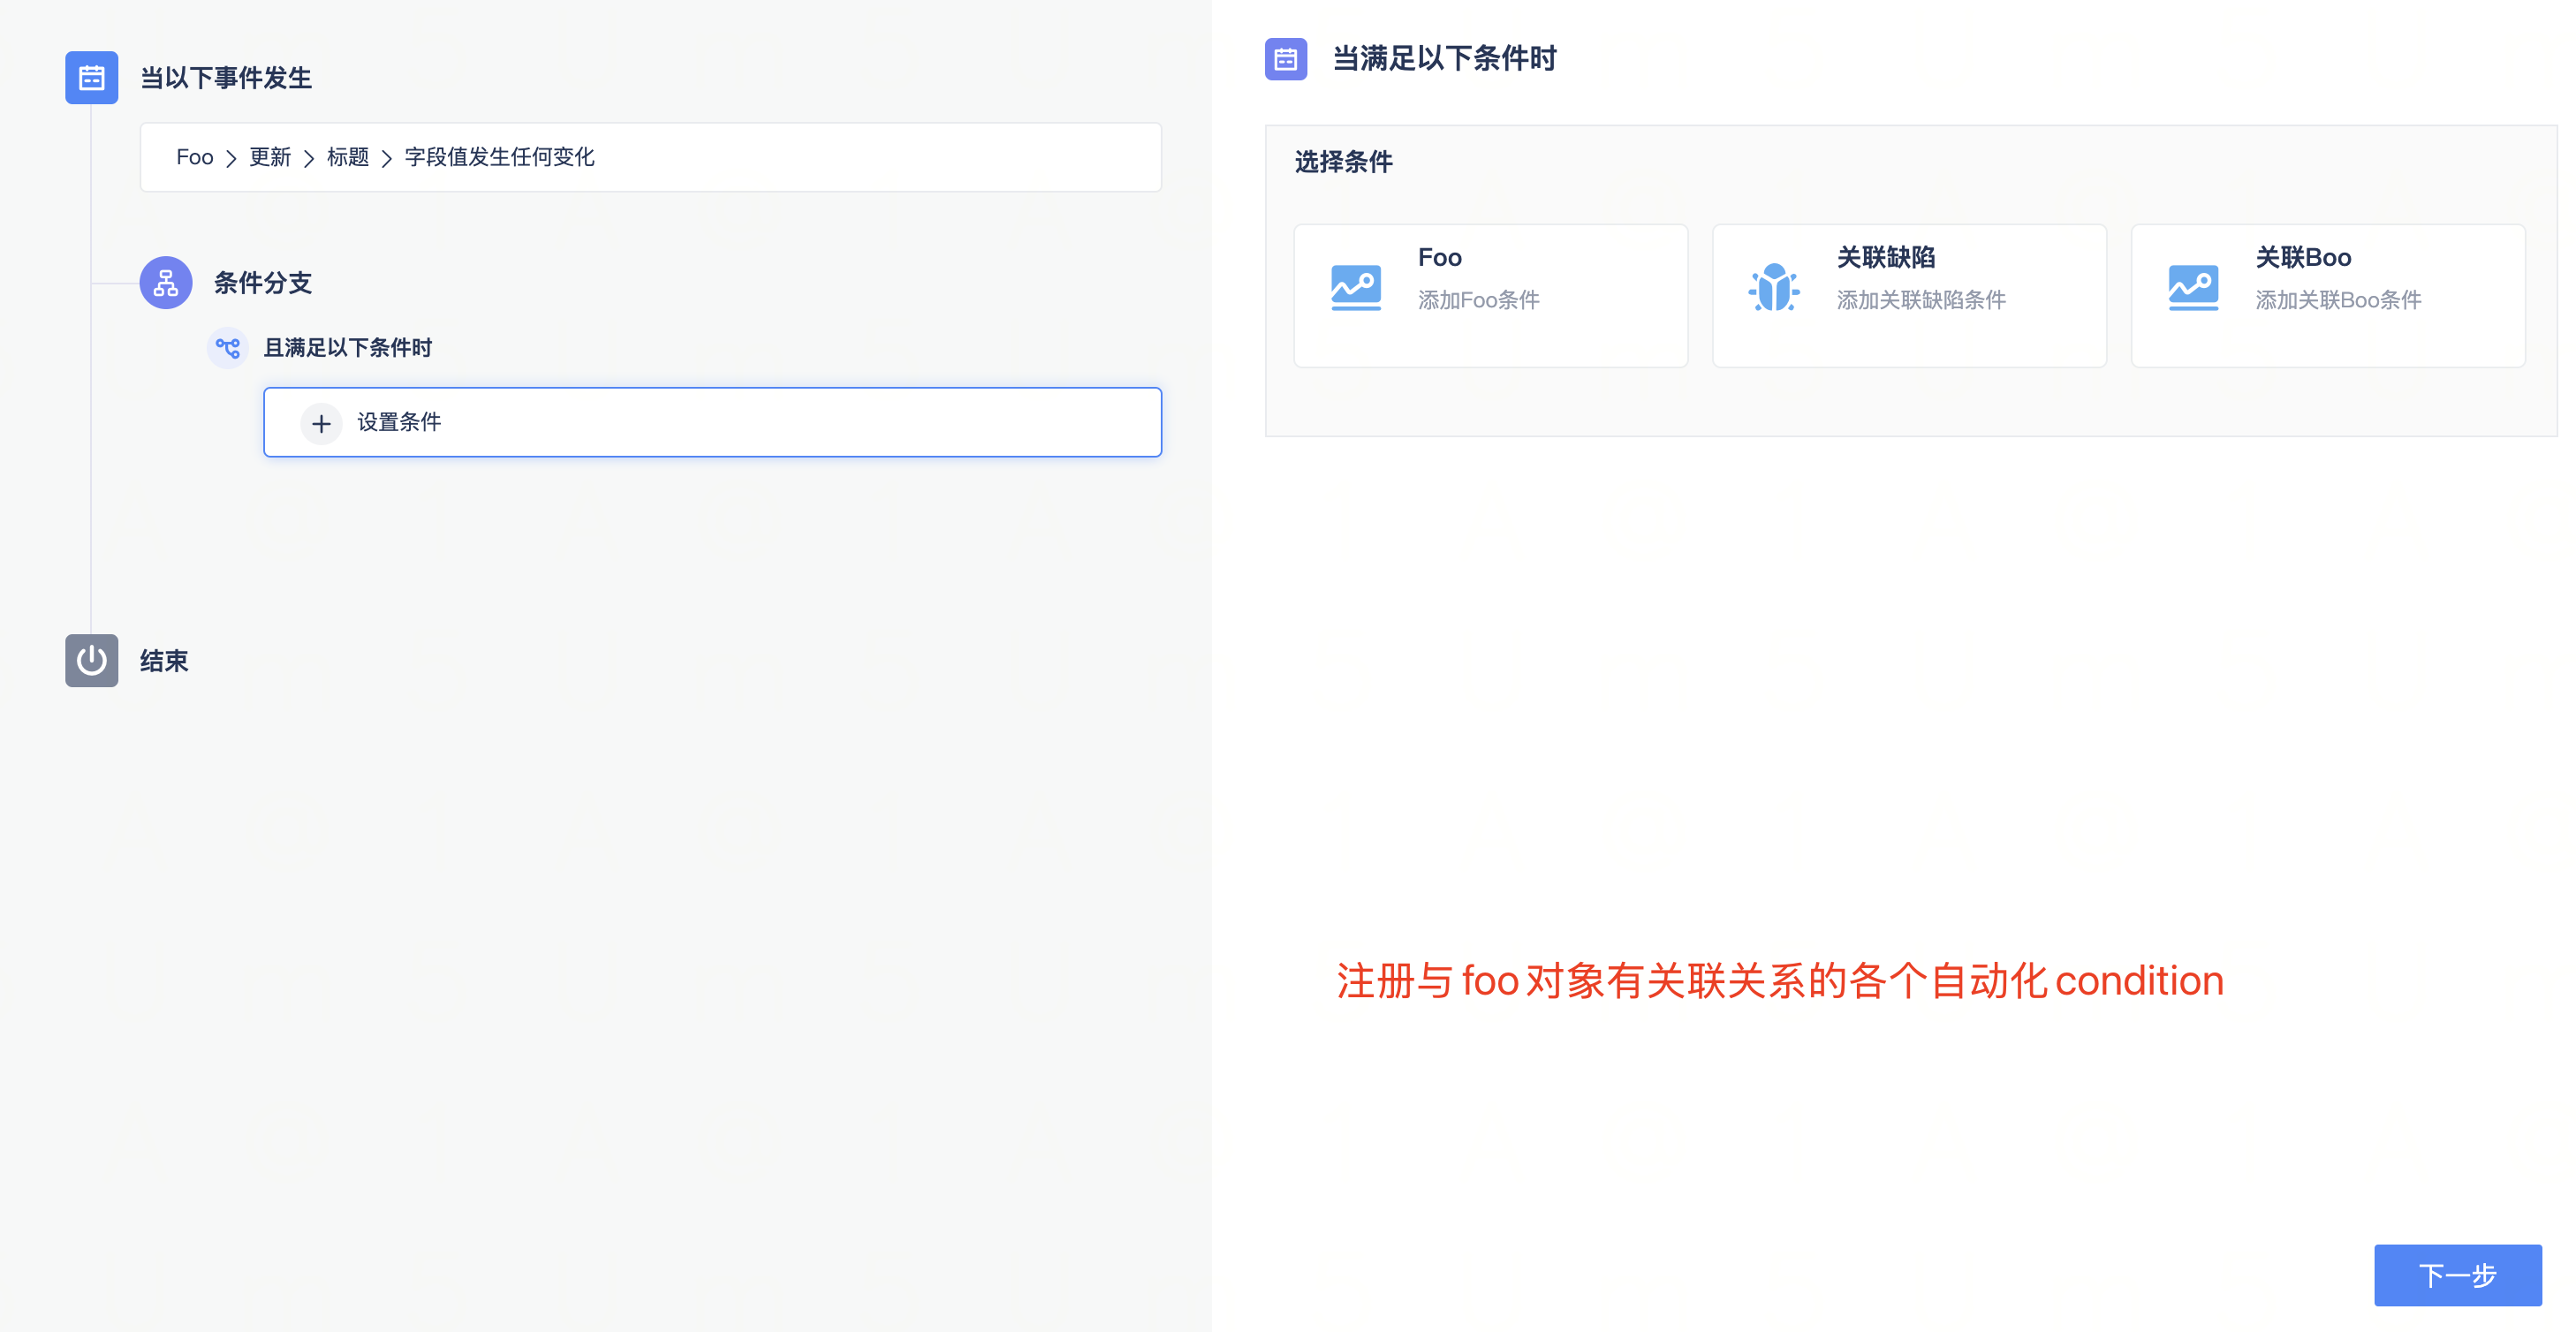The height and width of the screenshot is (1332, 2576).
Task: Click the plus icon in 设置条件
Action: point(321,423)
